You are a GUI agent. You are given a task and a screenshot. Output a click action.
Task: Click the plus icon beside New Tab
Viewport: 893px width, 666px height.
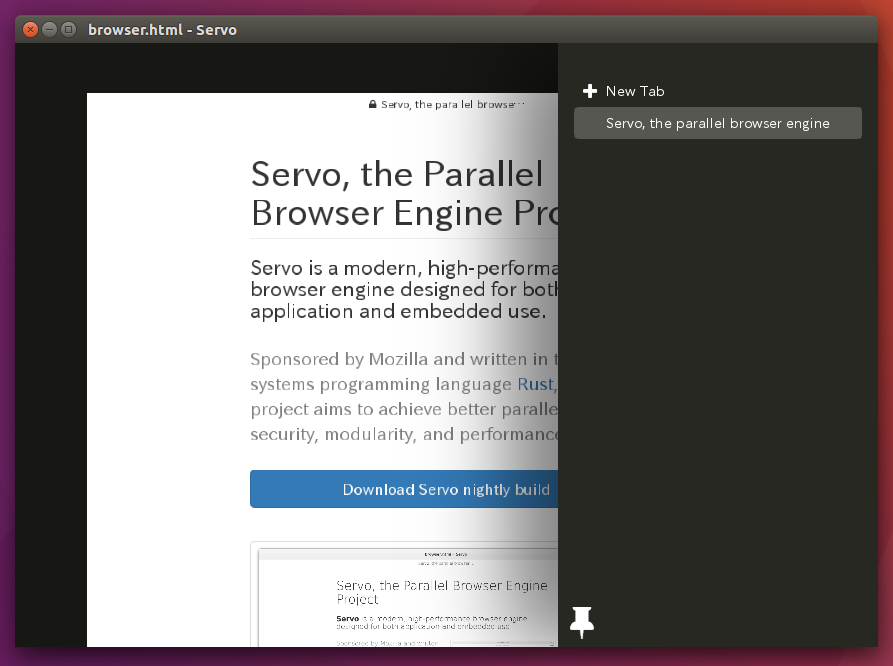(x=590, y=91)
